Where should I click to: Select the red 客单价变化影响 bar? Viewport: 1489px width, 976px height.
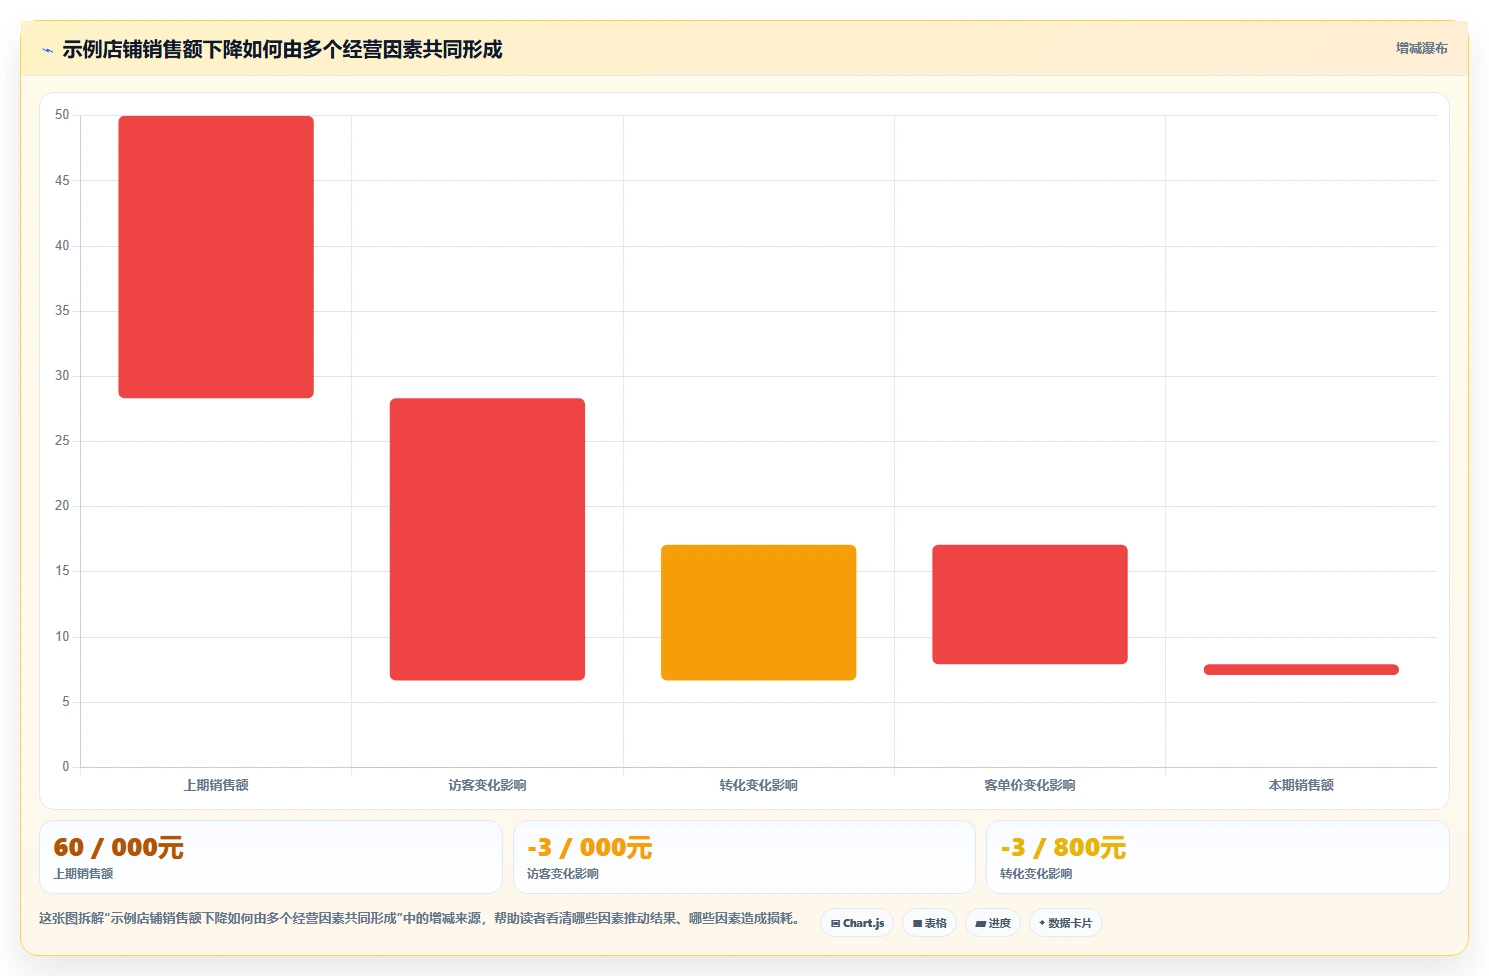point(1030,604)
